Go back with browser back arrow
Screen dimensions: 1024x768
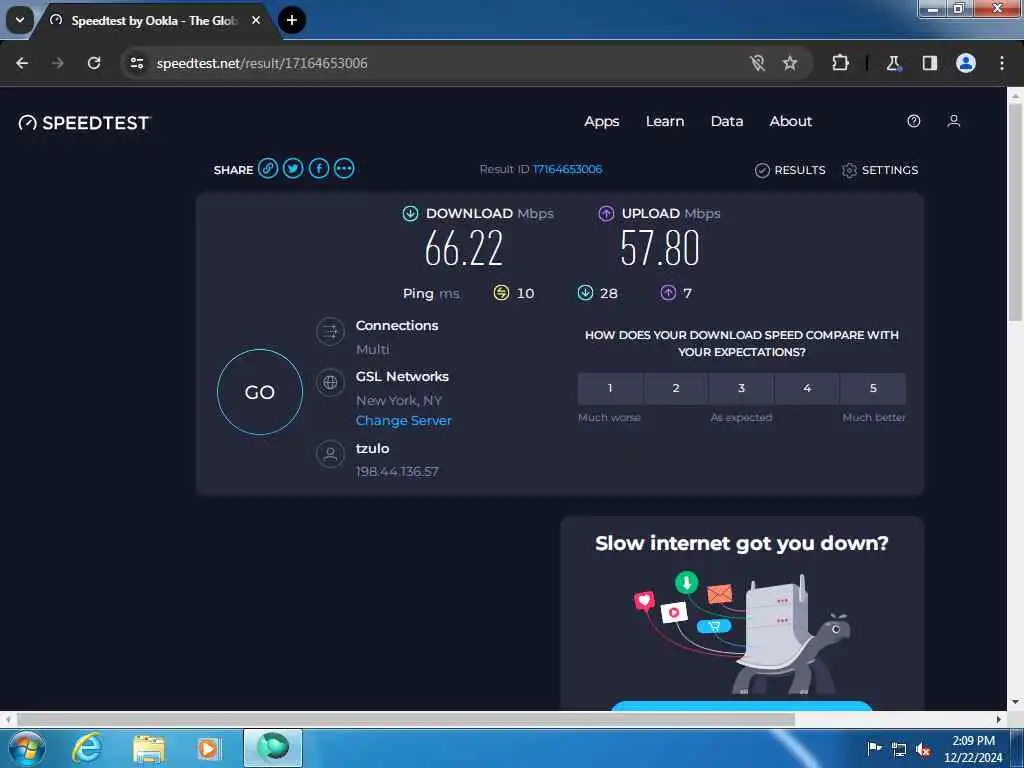coord(22,63)
